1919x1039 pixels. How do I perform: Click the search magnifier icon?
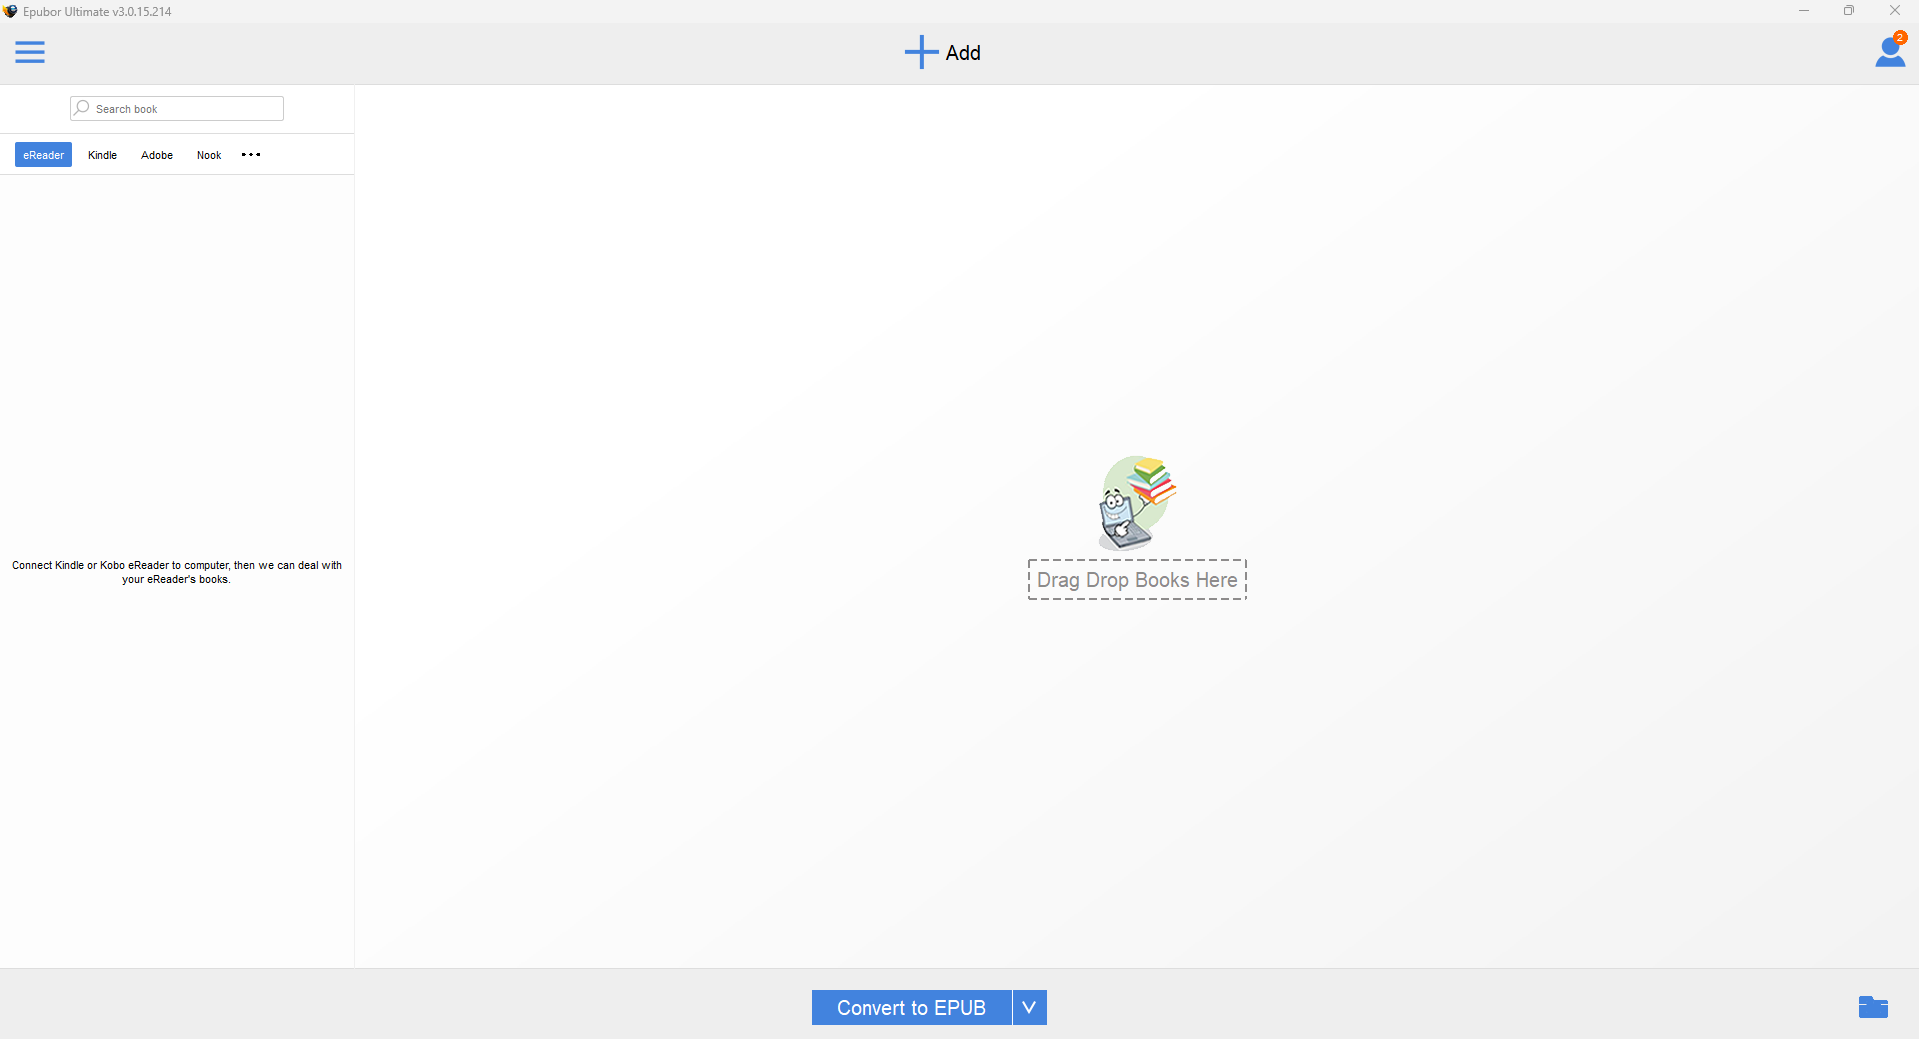coord(82,108)
